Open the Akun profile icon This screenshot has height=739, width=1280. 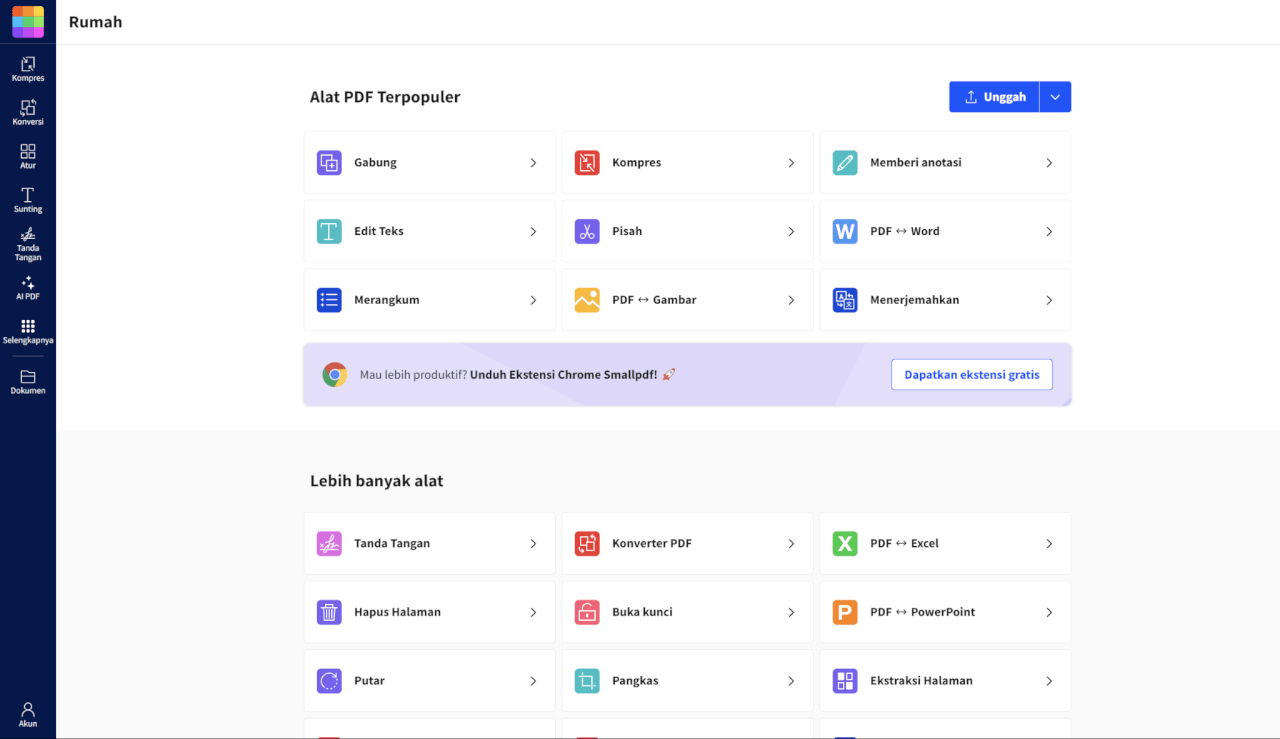point(28,714)
